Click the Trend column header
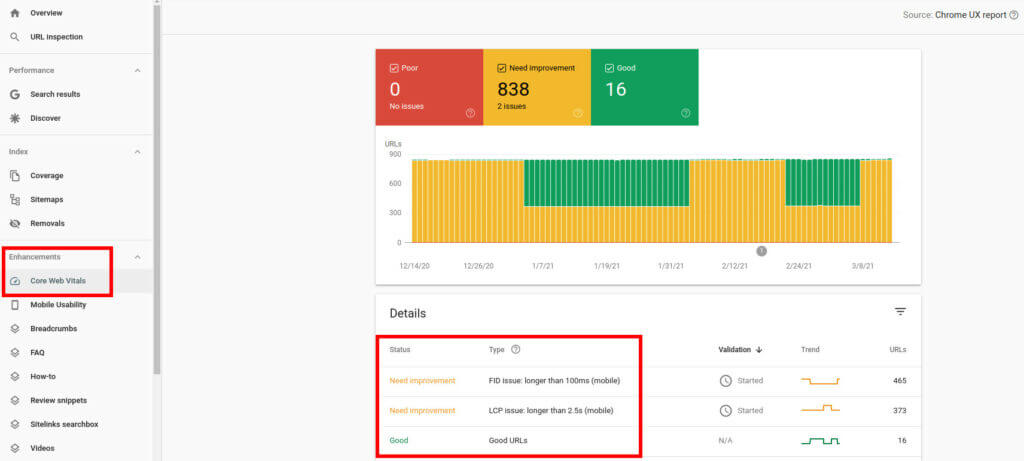1024x461 pixels. pos(810,350)
